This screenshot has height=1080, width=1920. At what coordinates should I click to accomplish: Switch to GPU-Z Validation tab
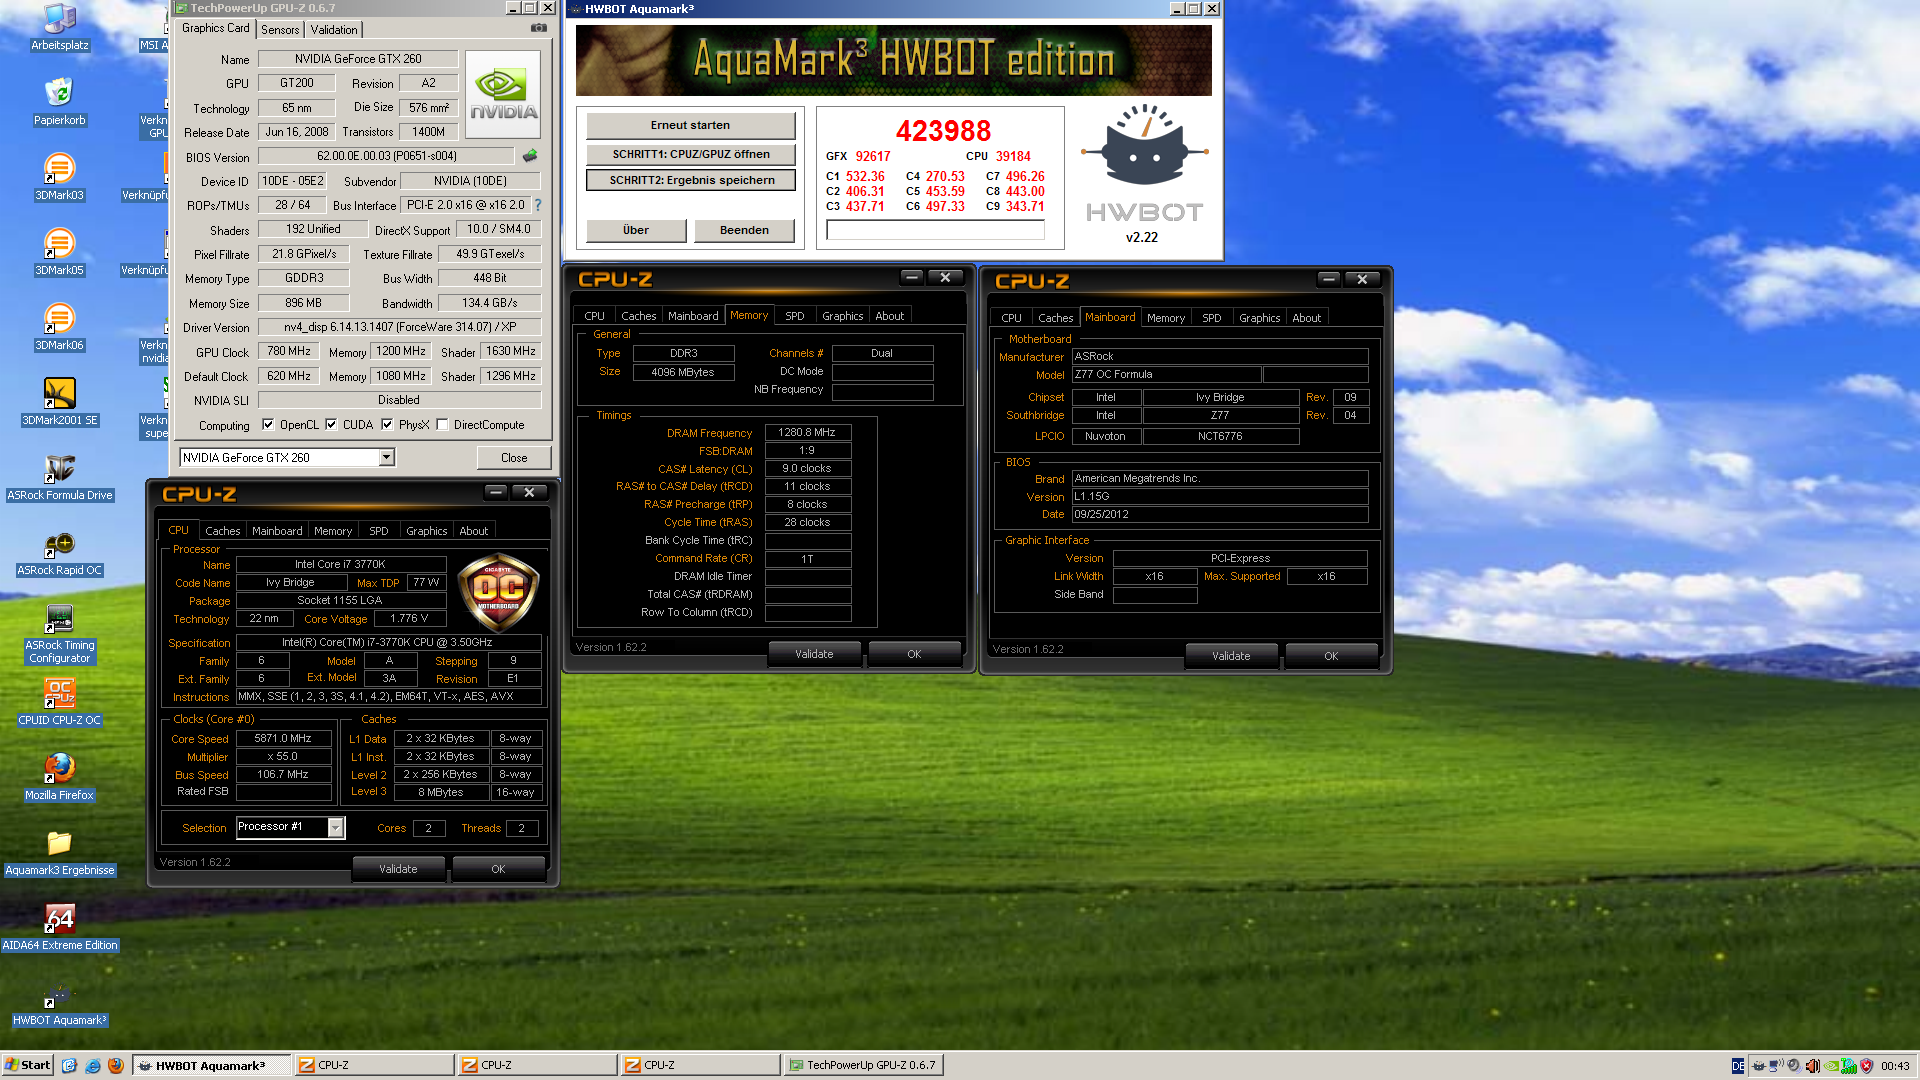(x=333, y=30)
